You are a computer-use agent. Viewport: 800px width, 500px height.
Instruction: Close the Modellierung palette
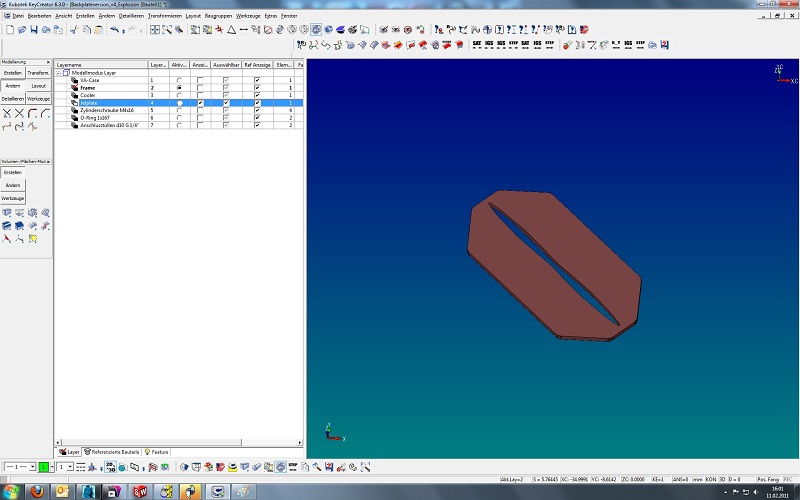[x=48, y=62]
